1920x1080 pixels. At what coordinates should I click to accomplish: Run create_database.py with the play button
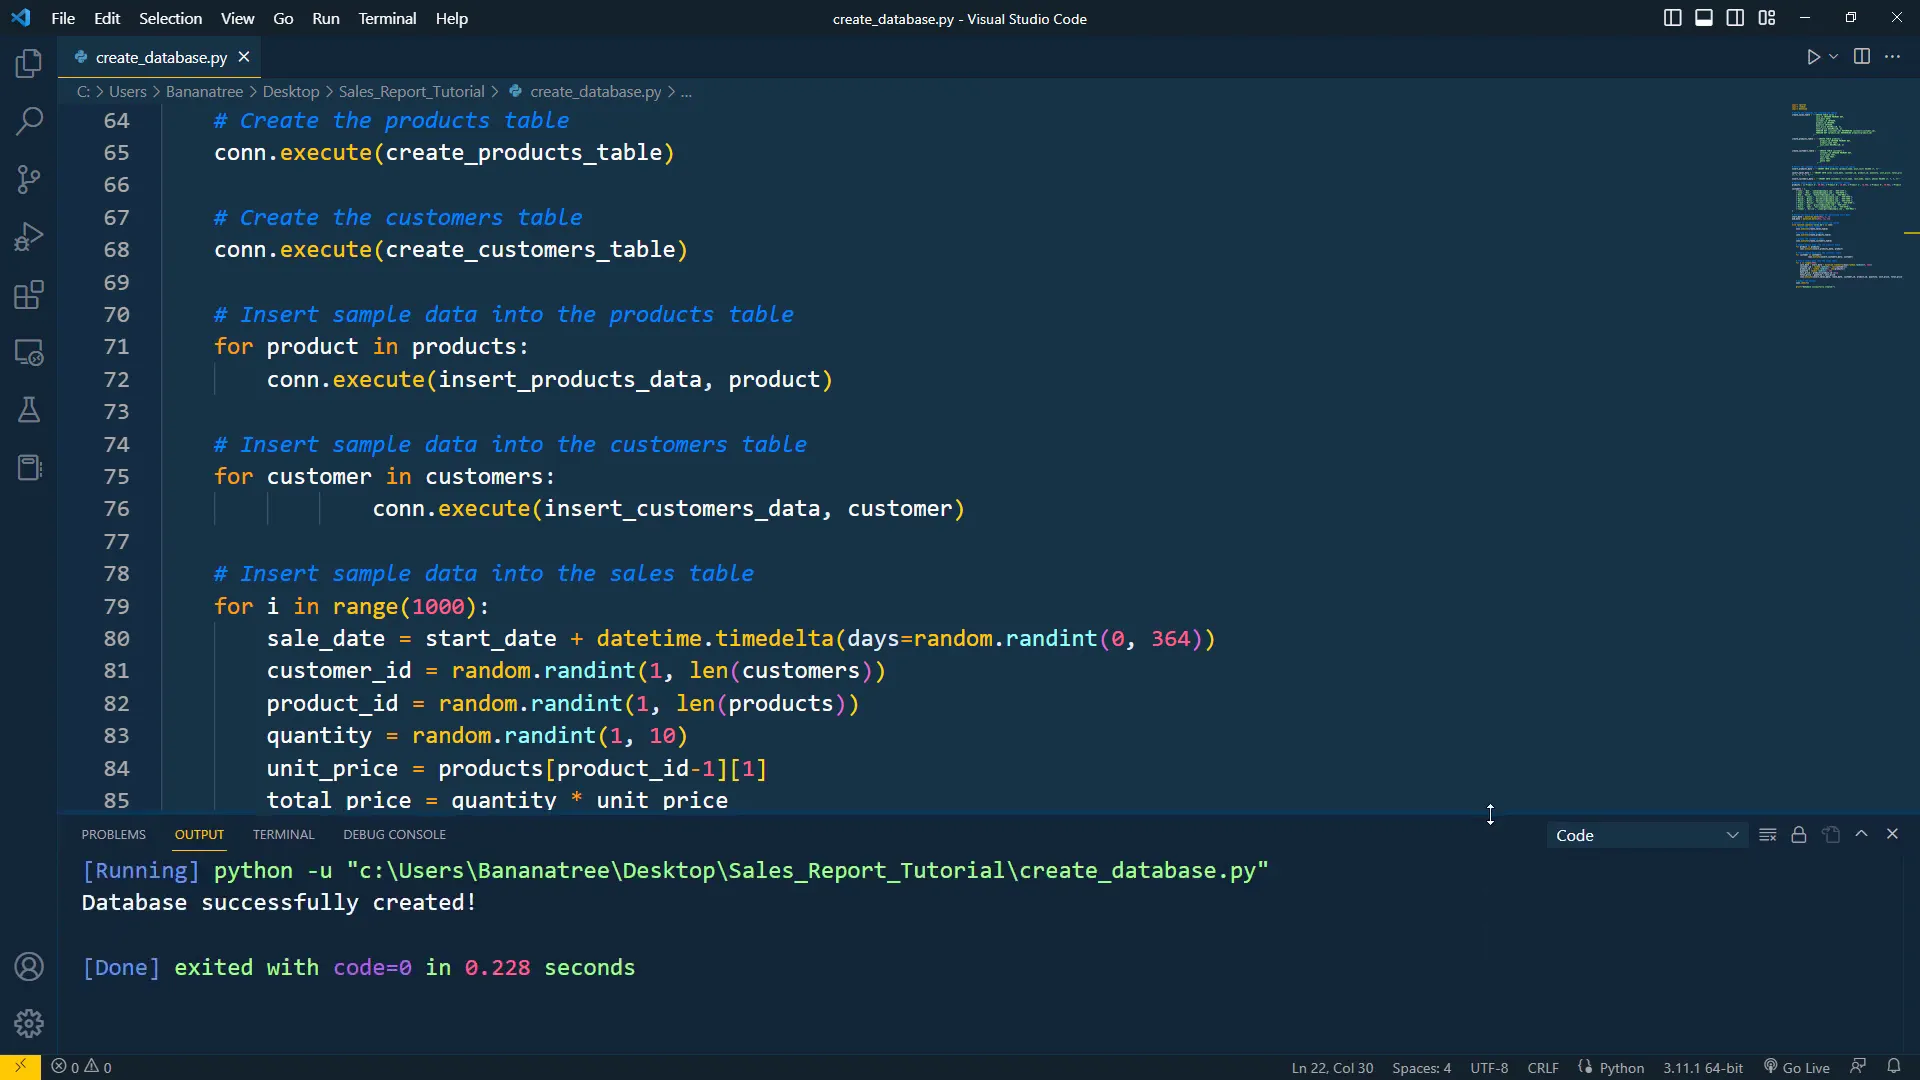pyautogui.click(x=1814, y=57)
